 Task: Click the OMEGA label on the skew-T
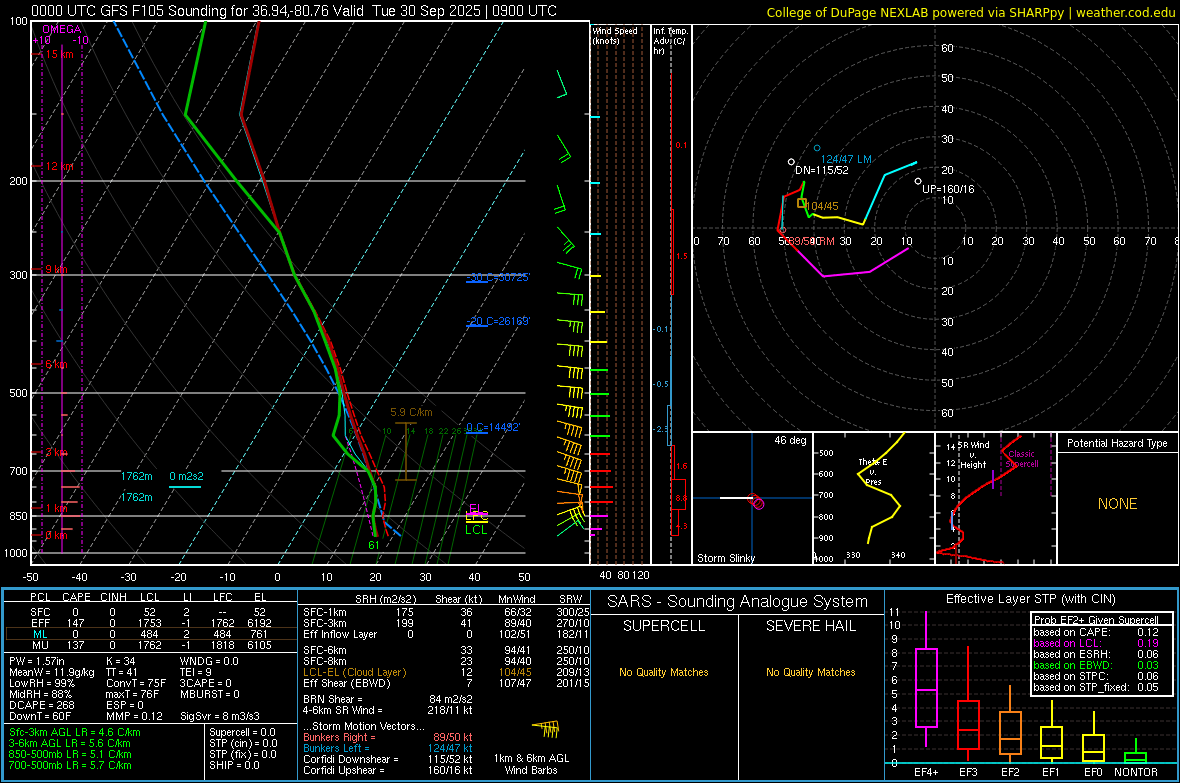pos(62,29)
